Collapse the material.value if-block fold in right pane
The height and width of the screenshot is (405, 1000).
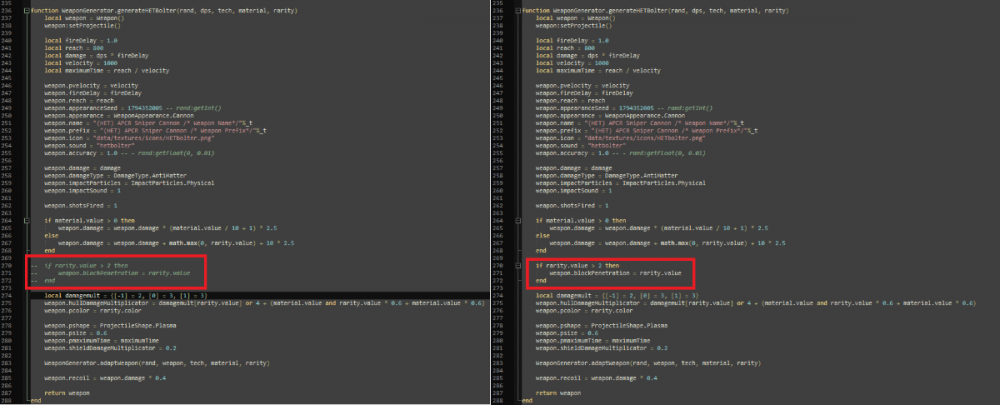518,220
